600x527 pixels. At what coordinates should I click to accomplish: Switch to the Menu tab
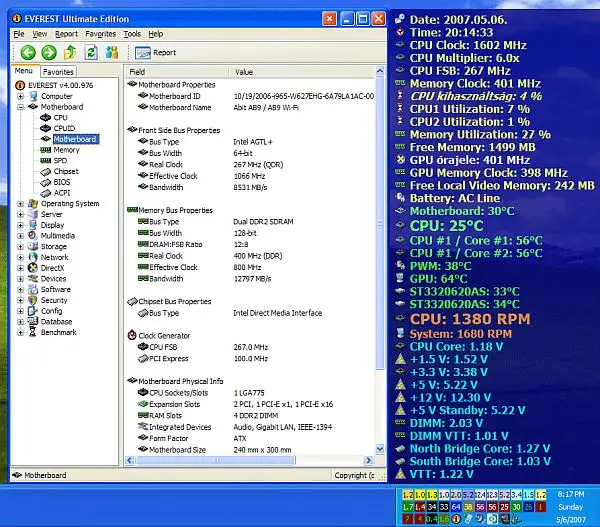click(24, 71)
